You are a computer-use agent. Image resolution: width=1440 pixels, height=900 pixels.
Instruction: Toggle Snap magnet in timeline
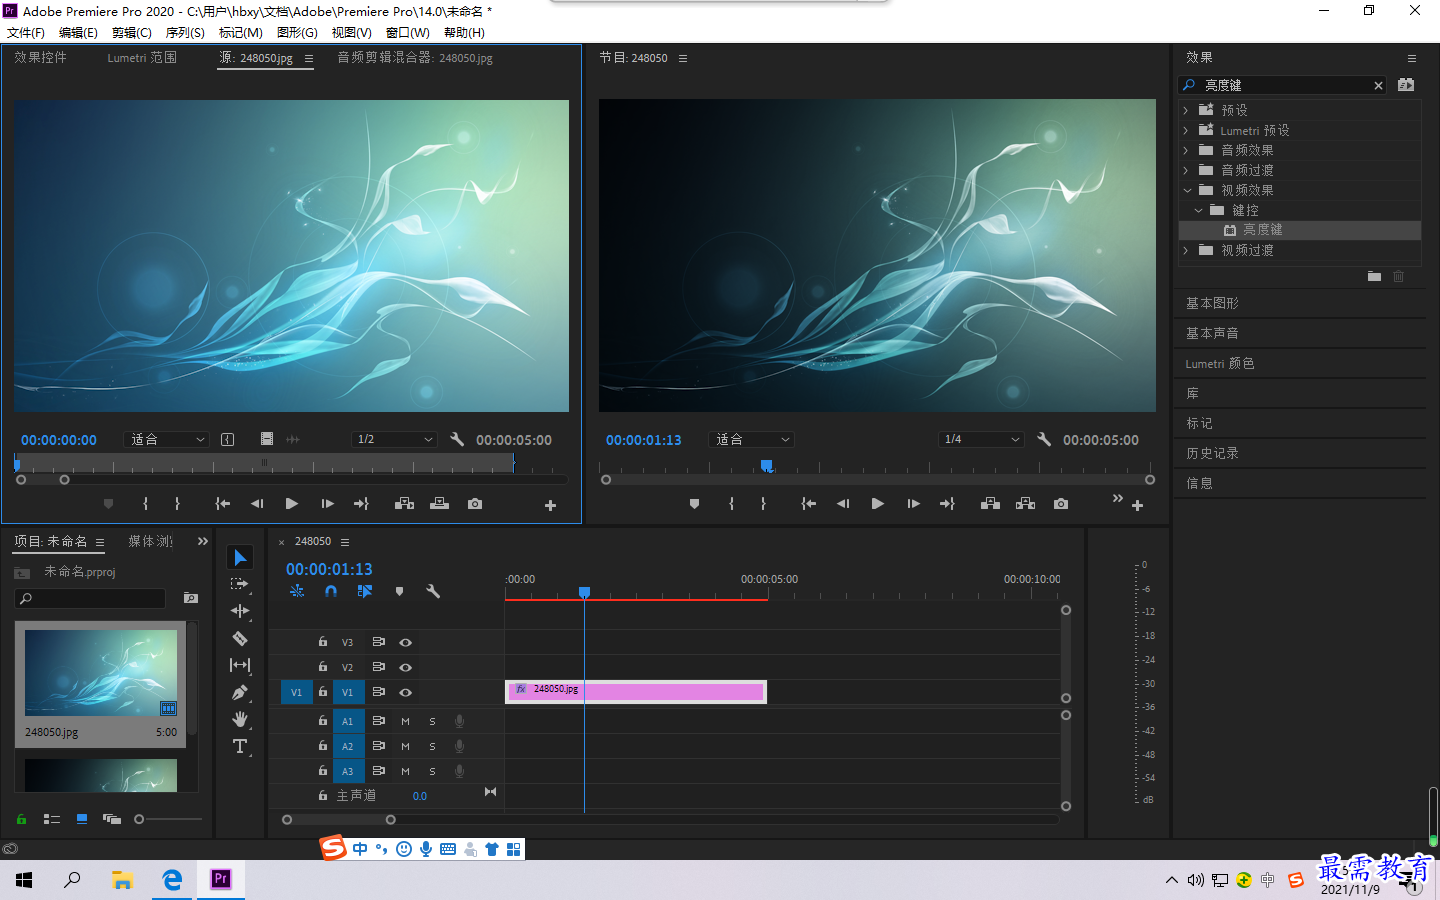tap(331, 591)
